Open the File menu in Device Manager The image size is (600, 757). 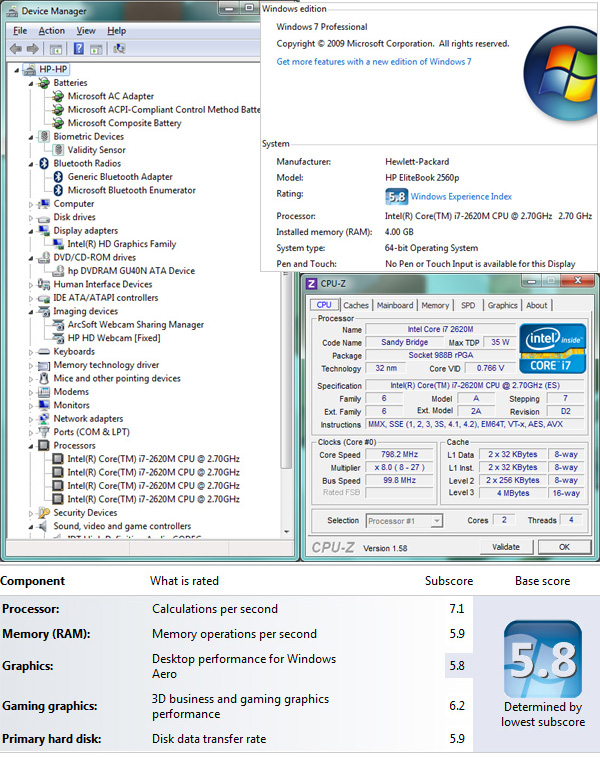coord(20,31)
